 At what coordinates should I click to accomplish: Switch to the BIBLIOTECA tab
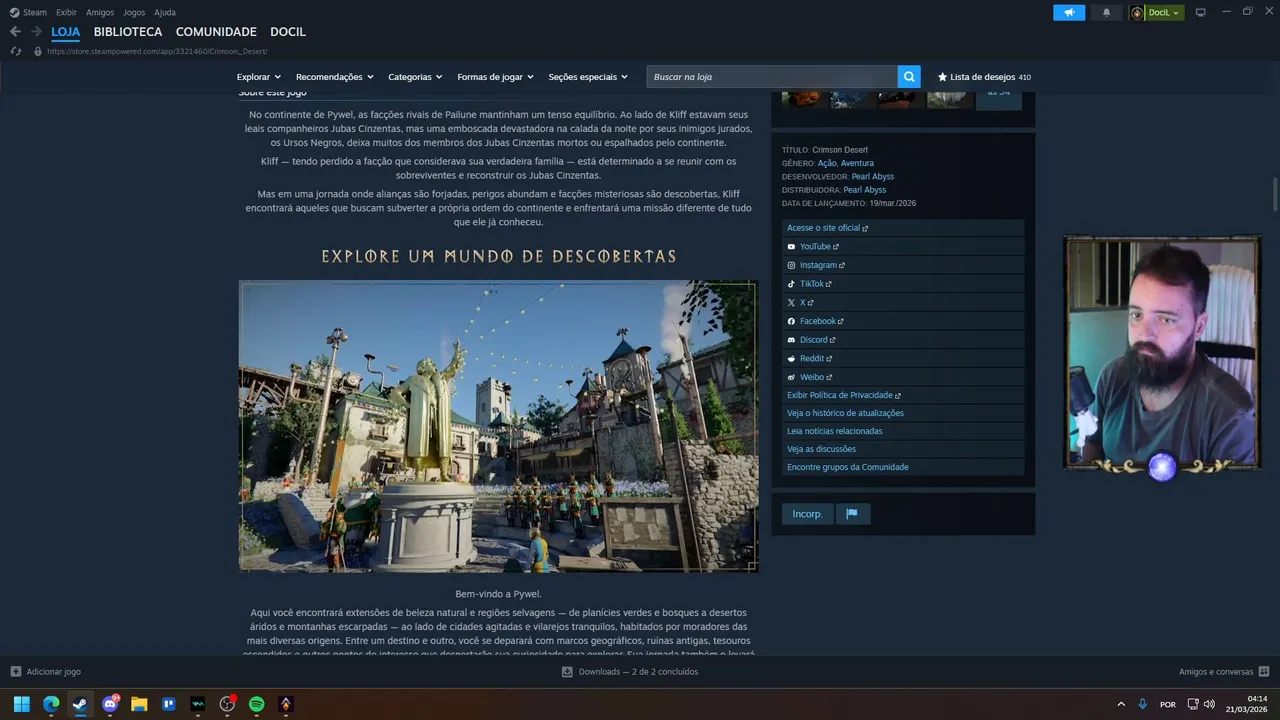(128, 32)
